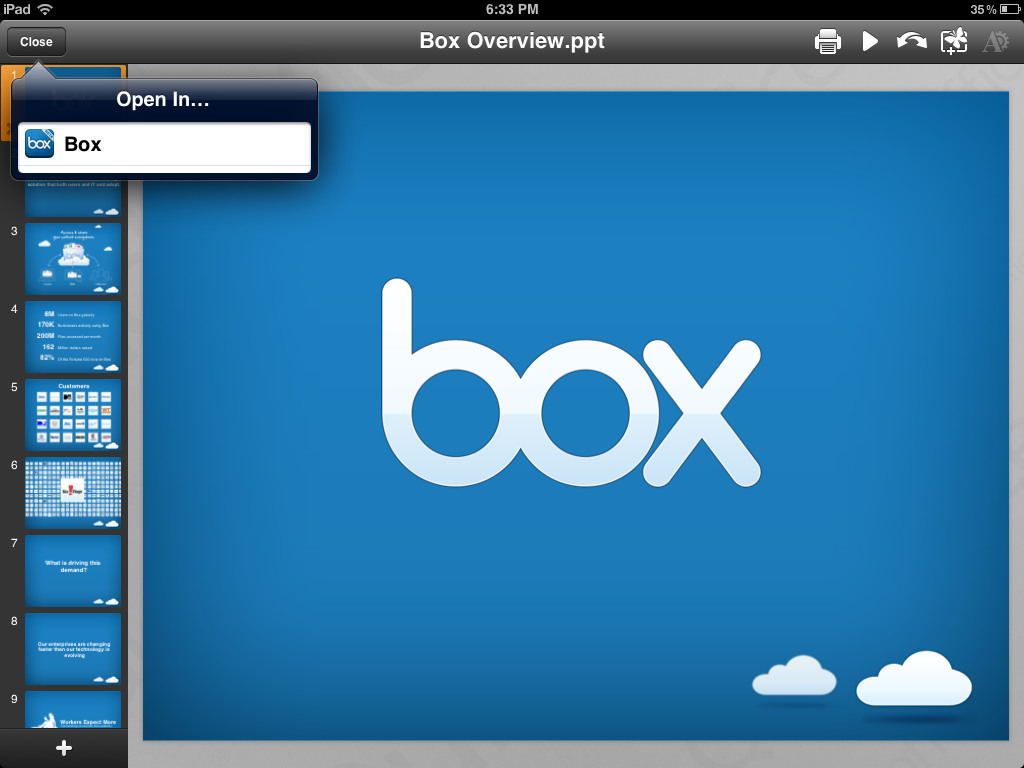The image size is (1024, 768).
Task: Select slide 8 thumbnail
Action: (x=73, y=648)
